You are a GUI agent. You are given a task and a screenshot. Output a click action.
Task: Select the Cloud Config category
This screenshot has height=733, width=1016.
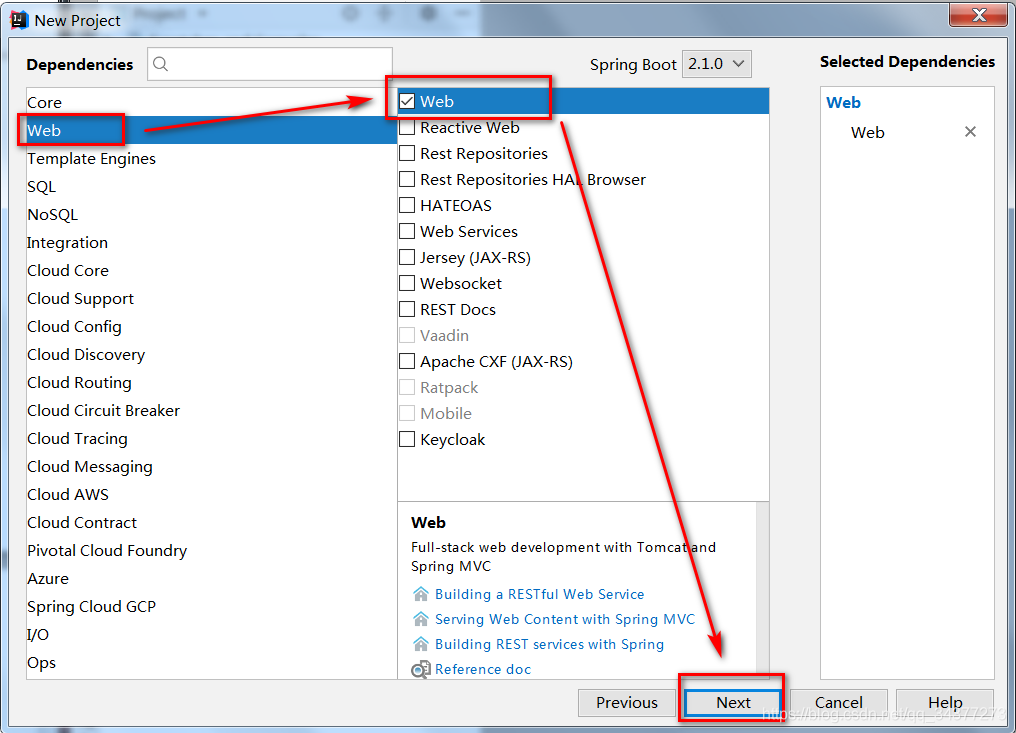[x=211, y=326]
